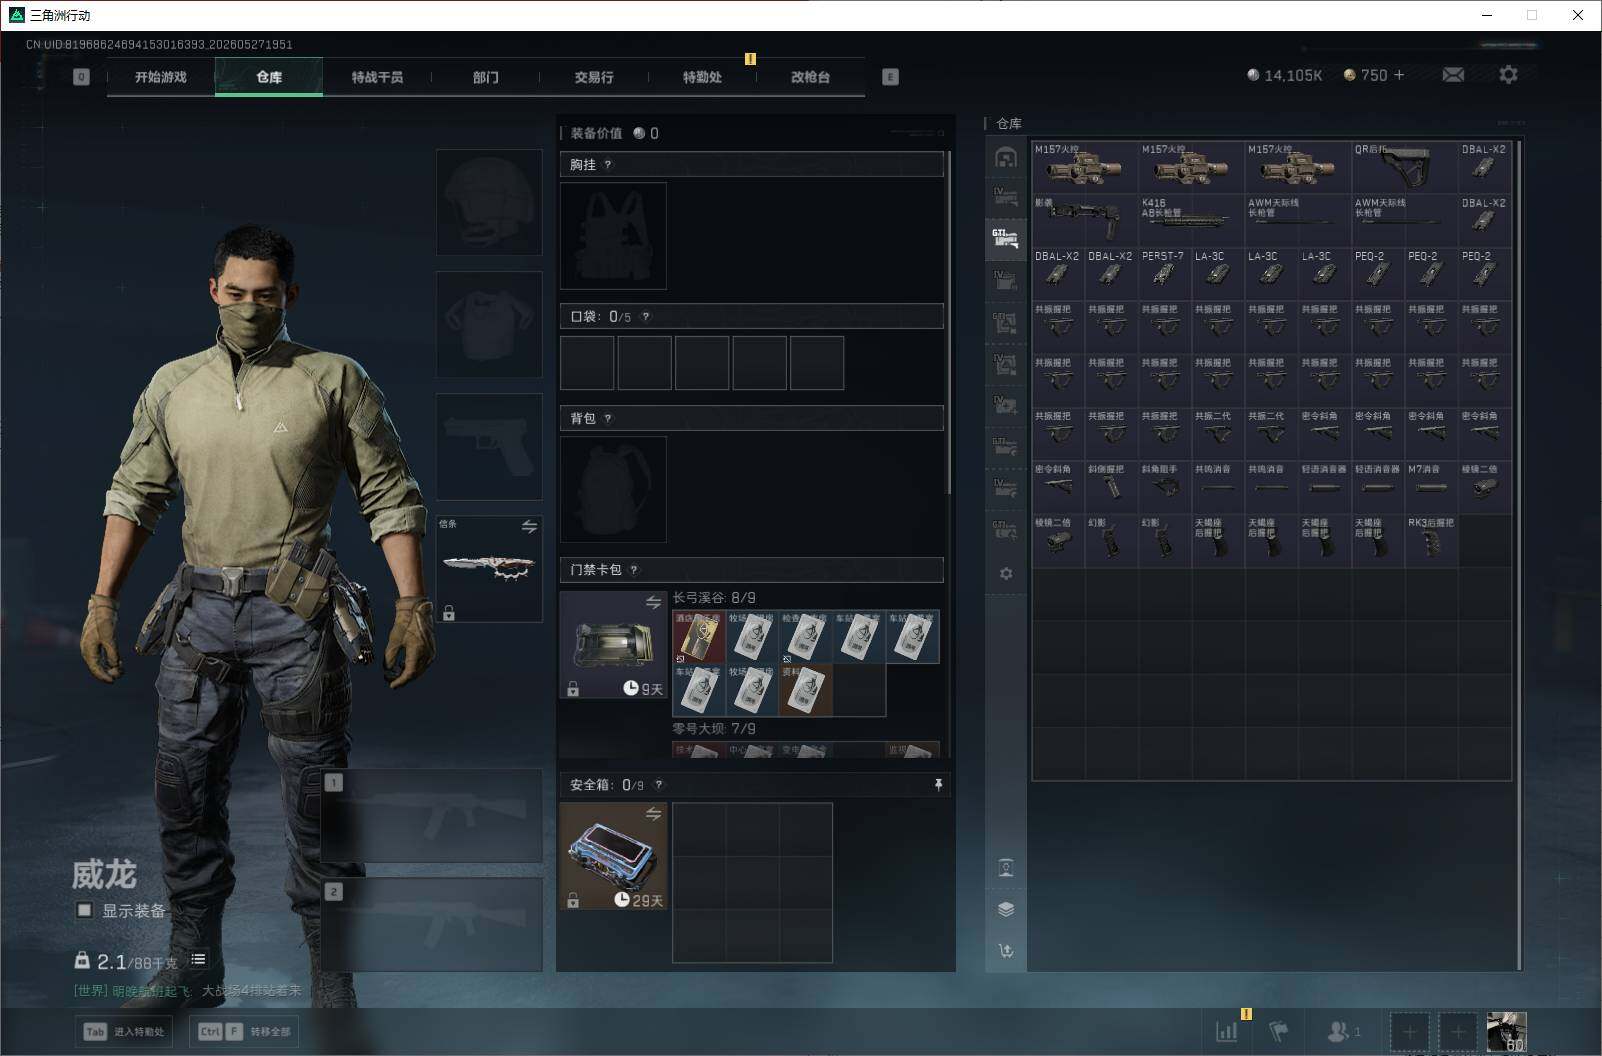
Task: Show help for key card case section
Action: click(634, 570)
